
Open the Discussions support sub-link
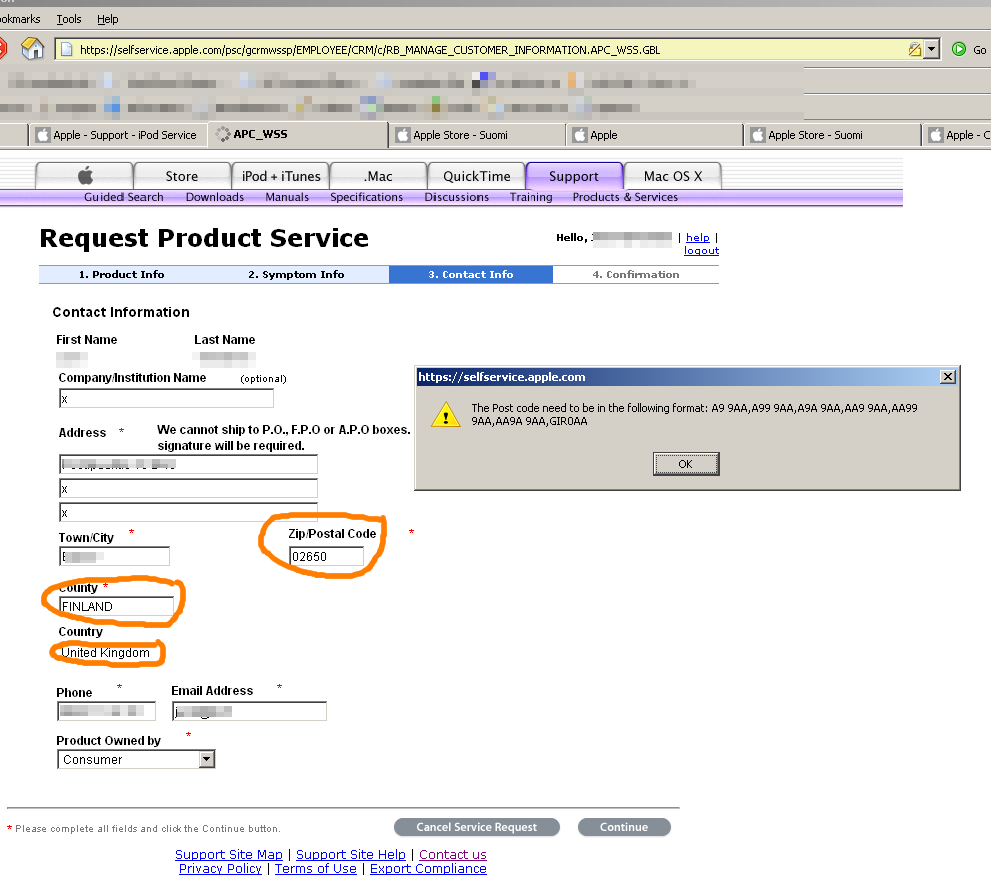[x=456, y=197]
